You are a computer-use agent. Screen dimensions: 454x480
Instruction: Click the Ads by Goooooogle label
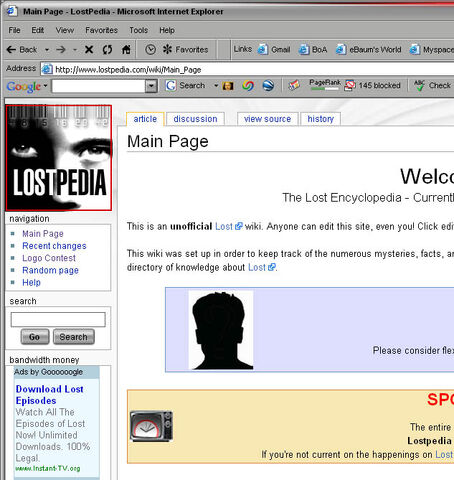click(48, 372)
